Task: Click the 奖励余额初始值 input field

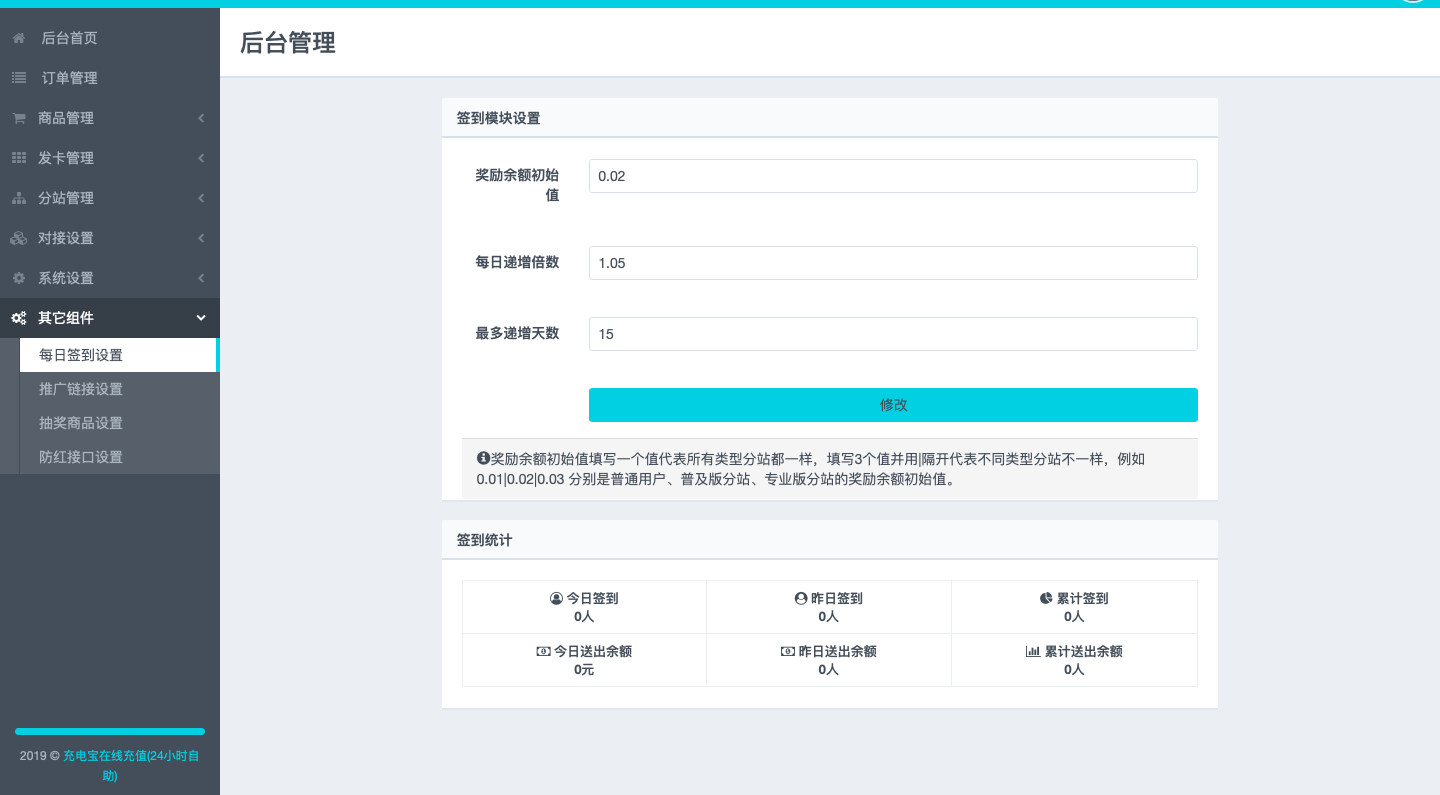Action: pyautogui.click(x=892, y=176)
